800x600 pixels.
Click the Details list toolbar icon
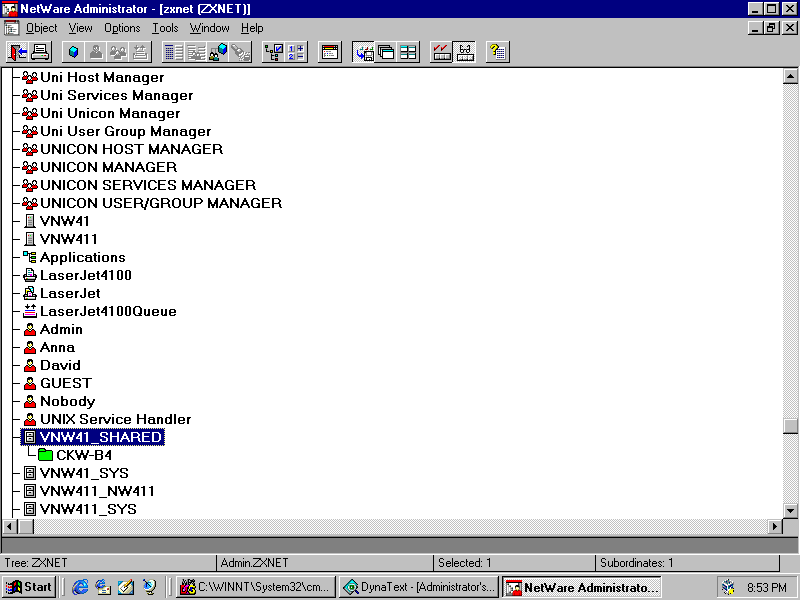point(173,52)
